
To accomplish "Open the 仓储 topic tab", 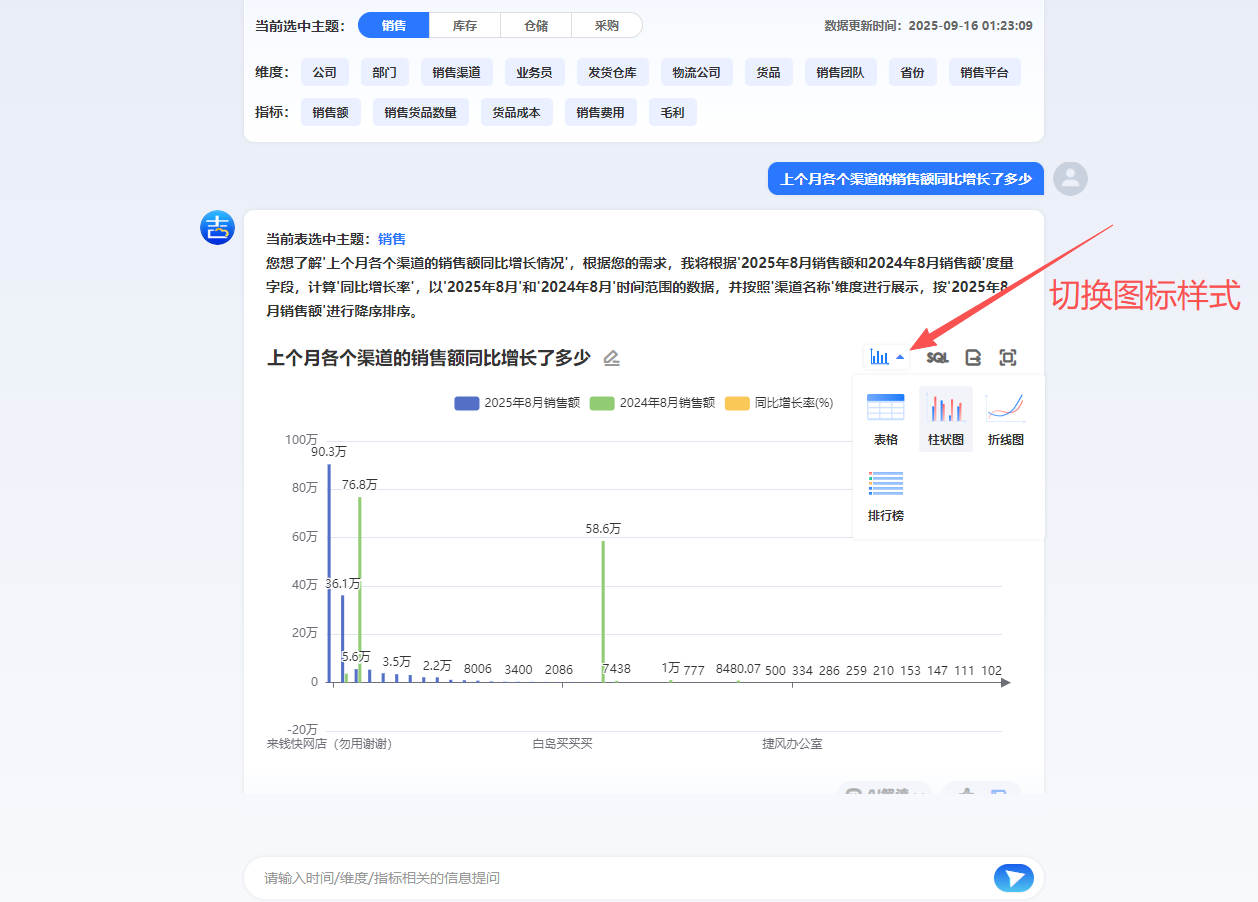I will pos(535,25).
